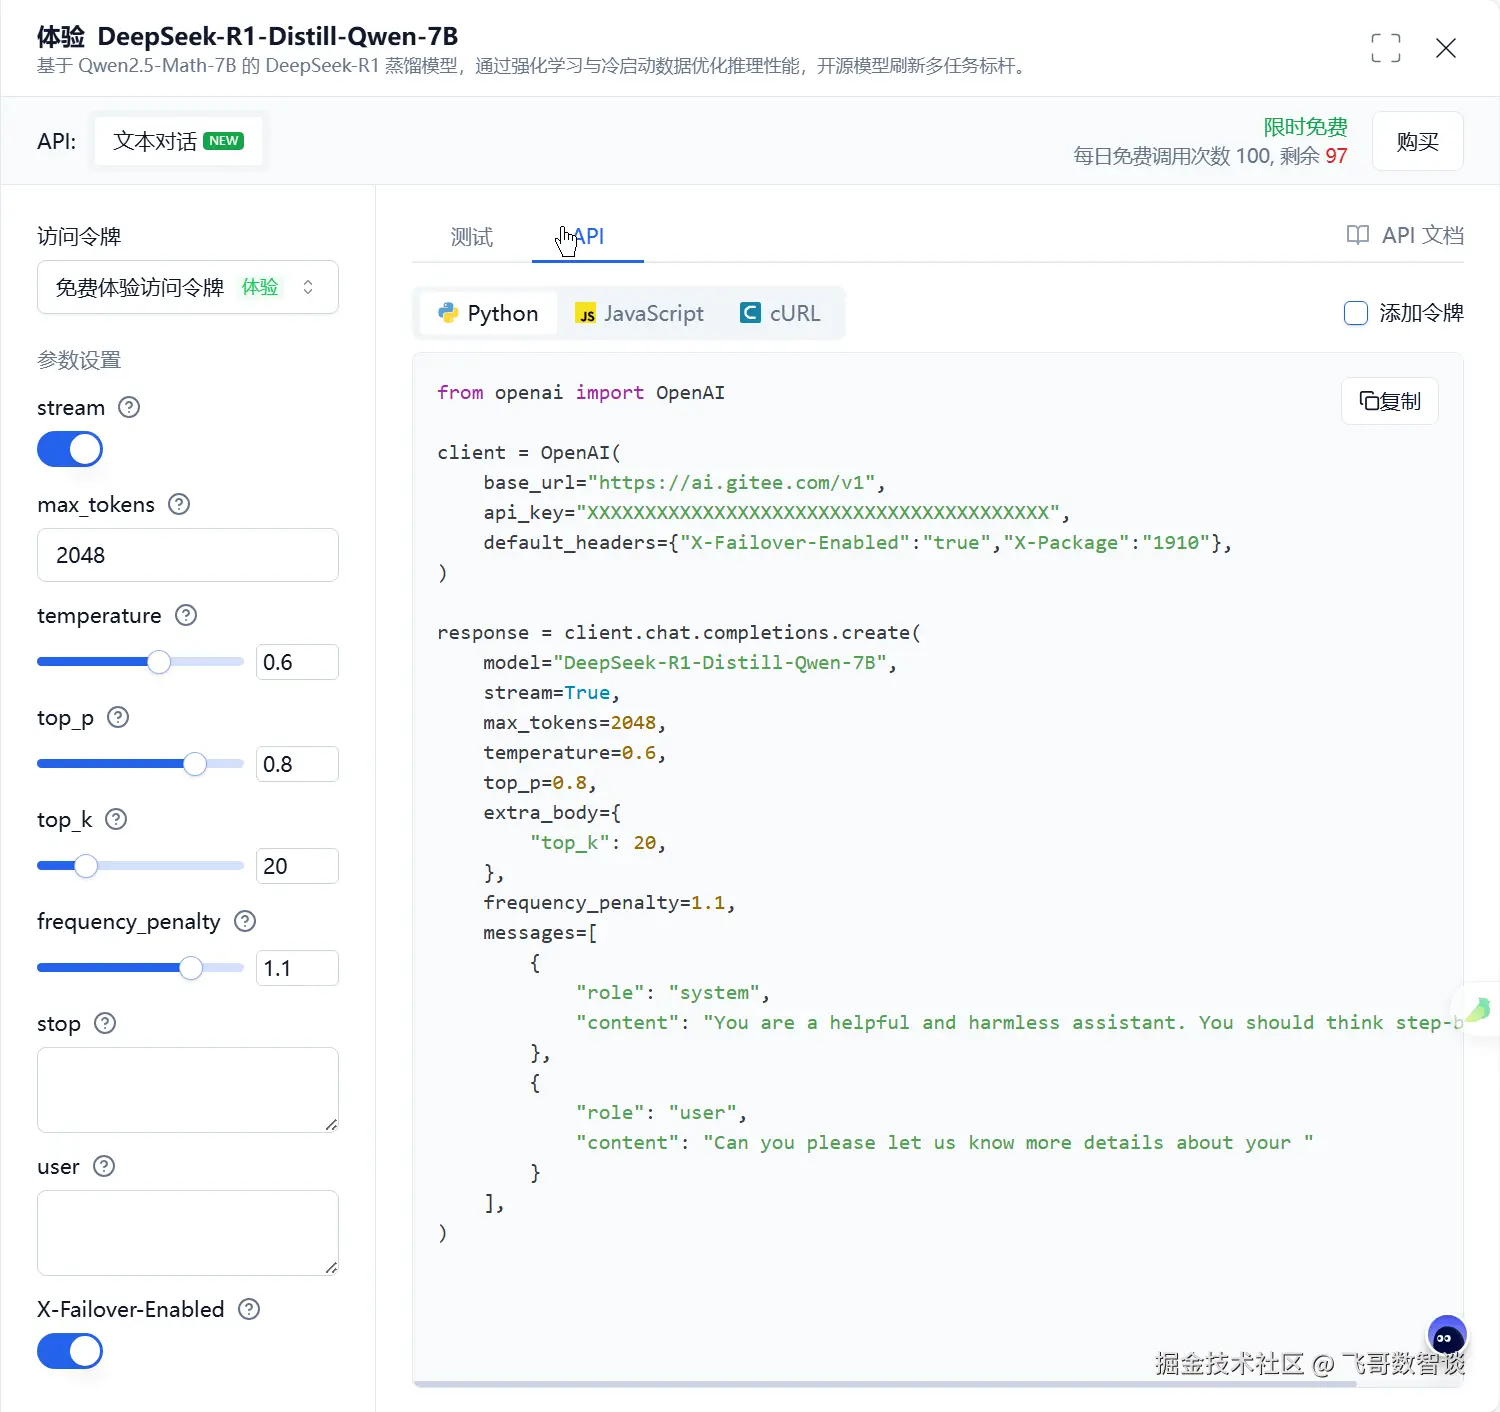Click the top_p help icon

pos(118,717)
